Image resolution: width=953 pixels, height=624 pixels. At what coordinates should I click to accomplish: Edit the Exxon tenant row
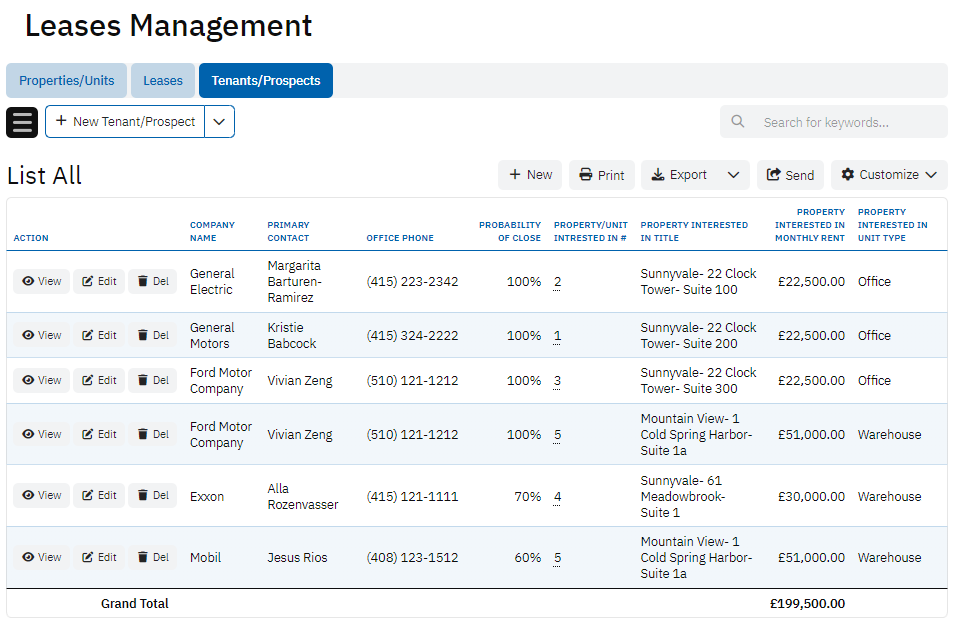[99, 496]
